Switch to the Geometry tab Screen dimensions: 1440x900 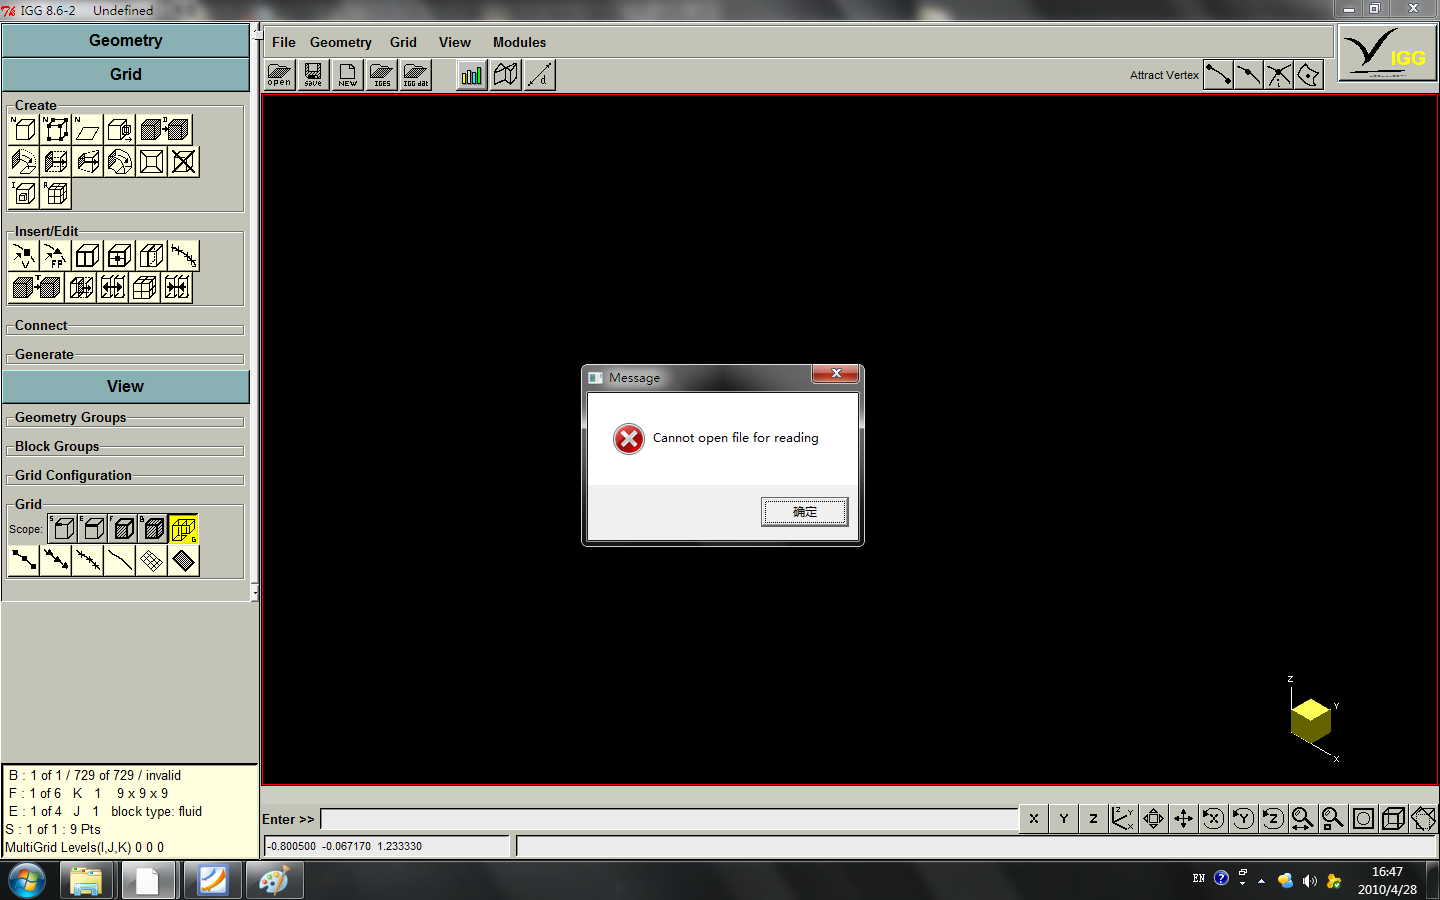click(x=125, y=40)
